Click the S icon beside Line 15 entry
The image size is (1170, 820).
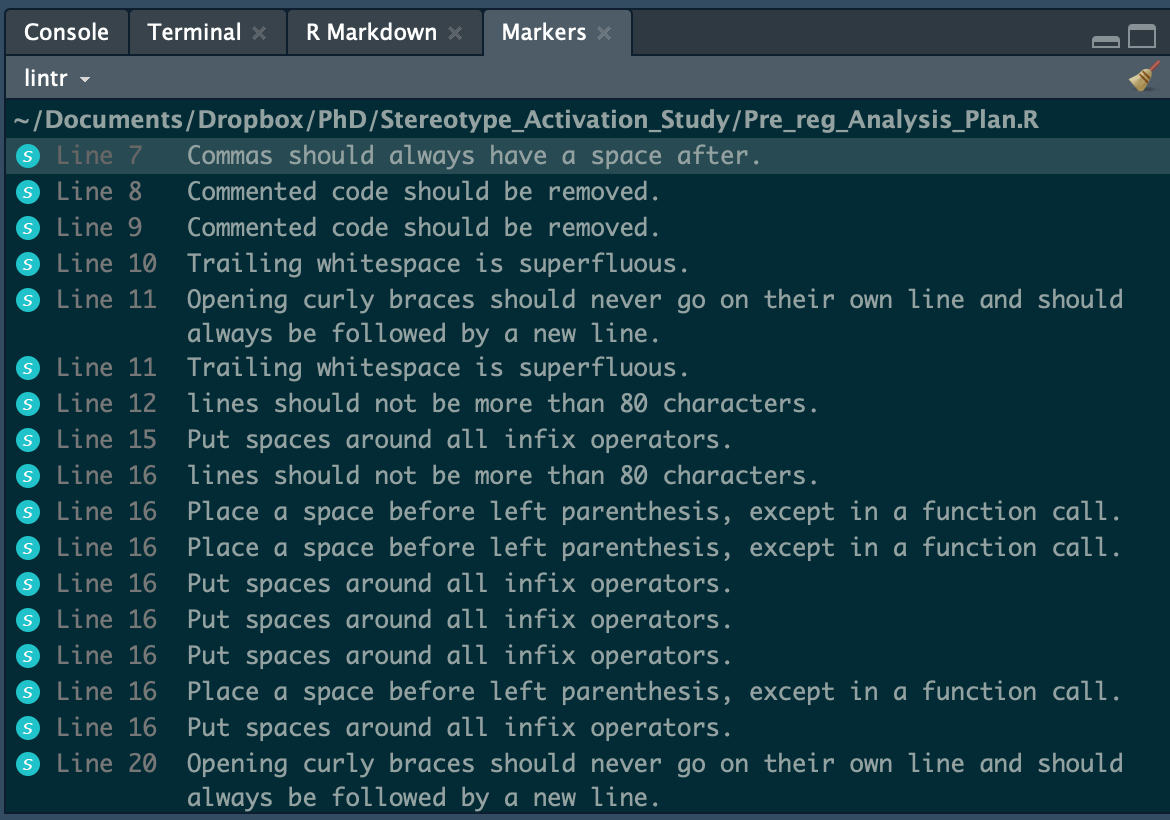click(x=27, y=439)
